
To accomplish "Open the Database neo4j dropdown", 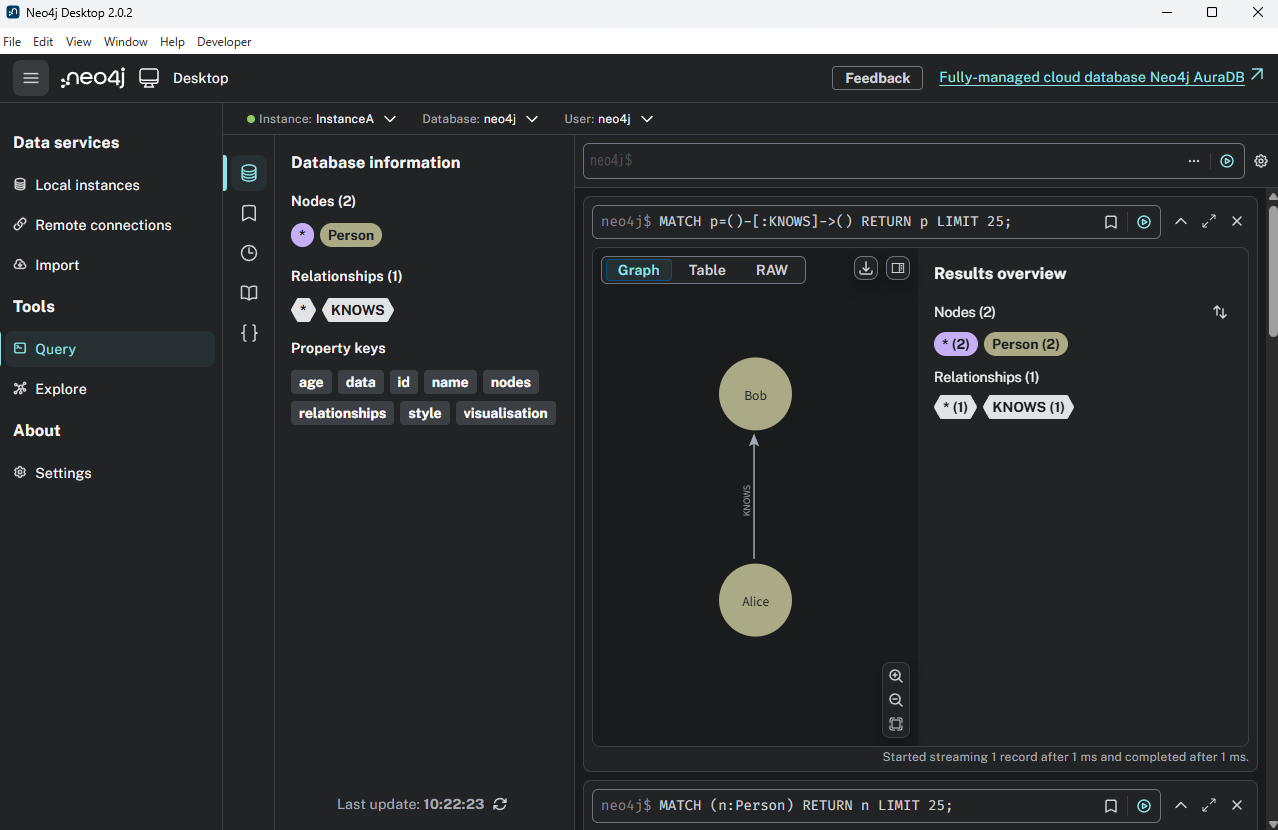I will (532, 119).
